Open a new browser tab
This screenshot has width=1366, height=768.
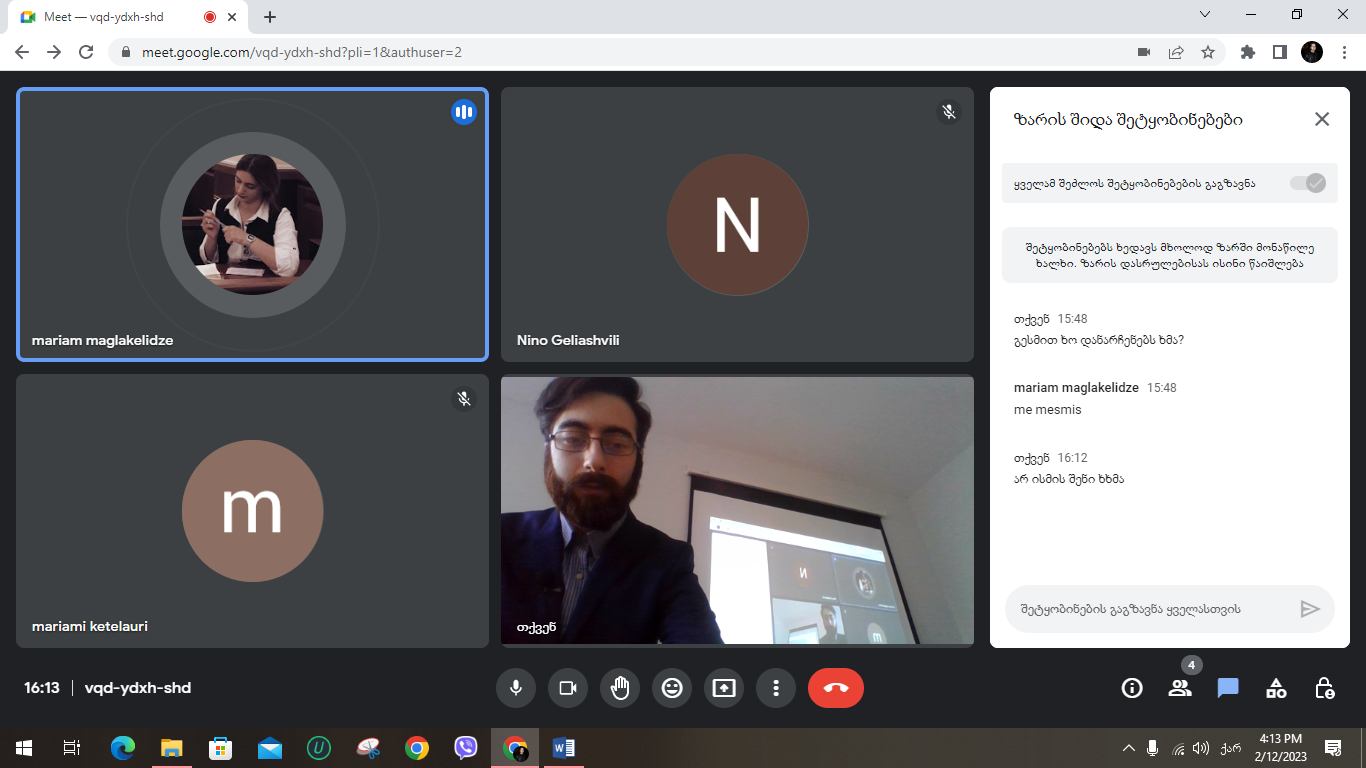pyautogui.click(x=270, y=17)
